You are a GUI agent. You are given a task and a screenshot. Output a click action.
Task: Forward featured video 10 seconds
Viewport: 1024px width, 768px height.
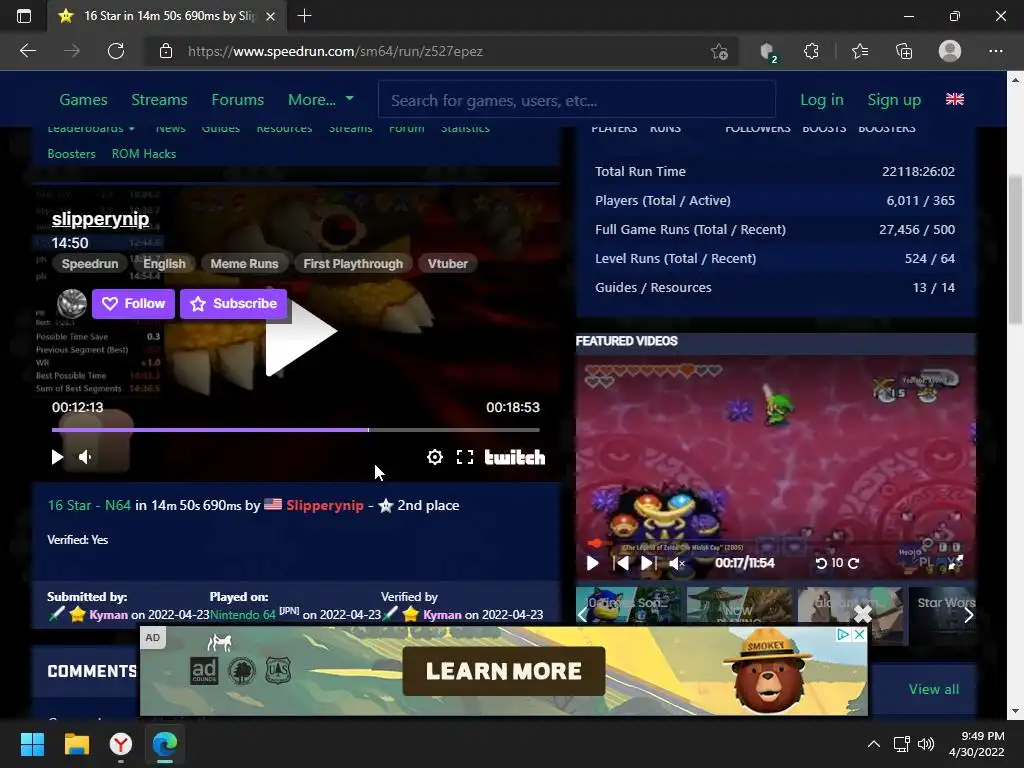point(854,563)
